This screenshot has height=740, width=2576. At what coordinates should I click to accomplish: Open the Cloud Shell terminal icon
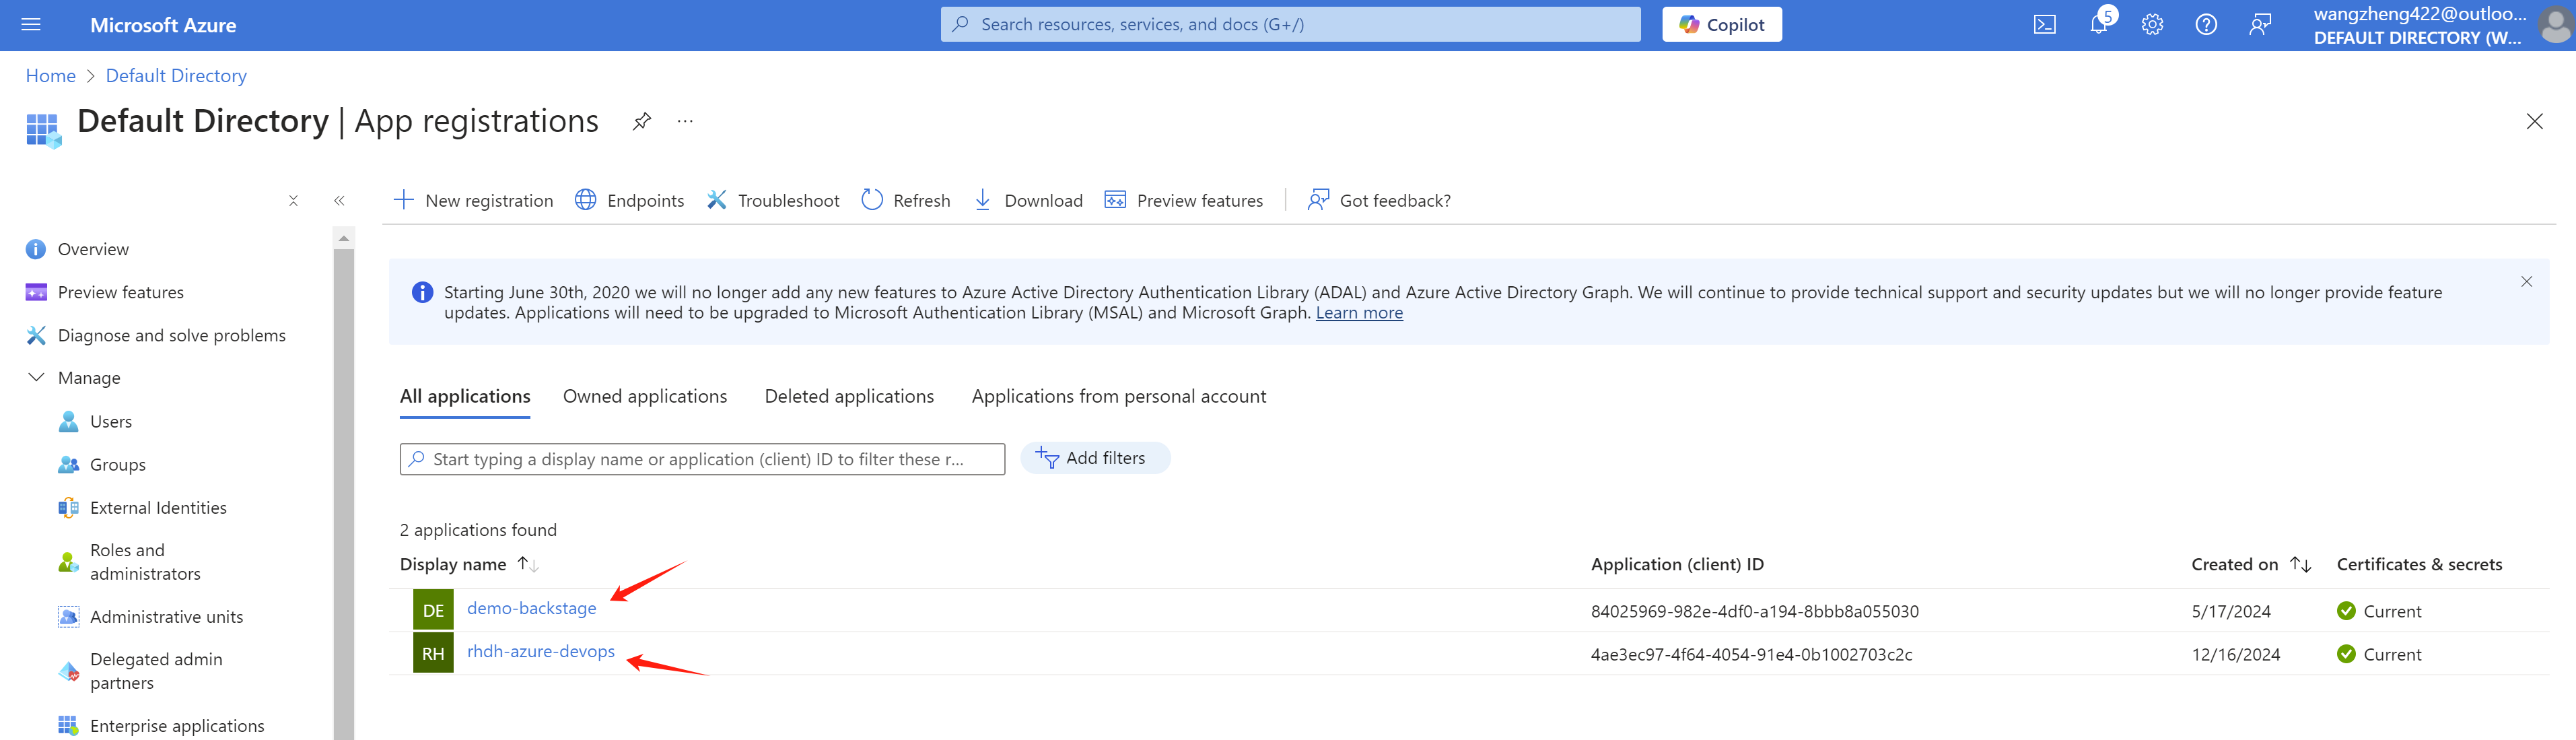tap(2044, 25)
